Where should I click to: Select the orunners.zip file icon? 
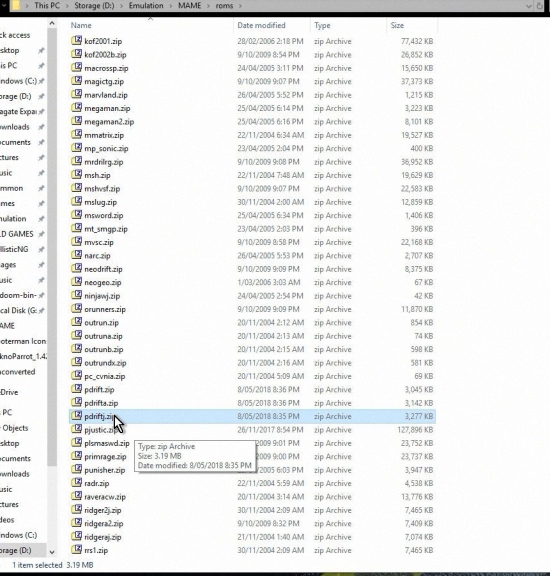[76, 309]
